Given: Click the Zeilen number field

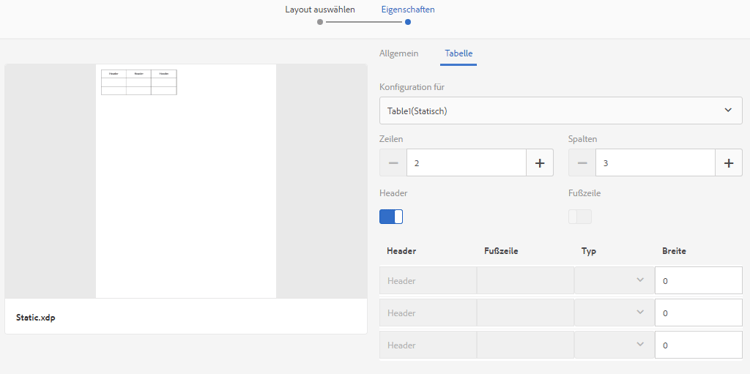Looking at the screenshot, I should pyautogui.click(x=466, y=163).
